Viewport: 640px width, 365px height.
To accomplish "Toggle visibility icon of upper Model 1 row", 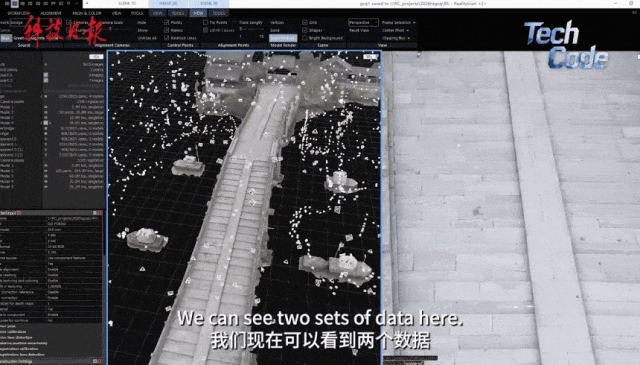I will pyautogui.click(x=46, y=107).
